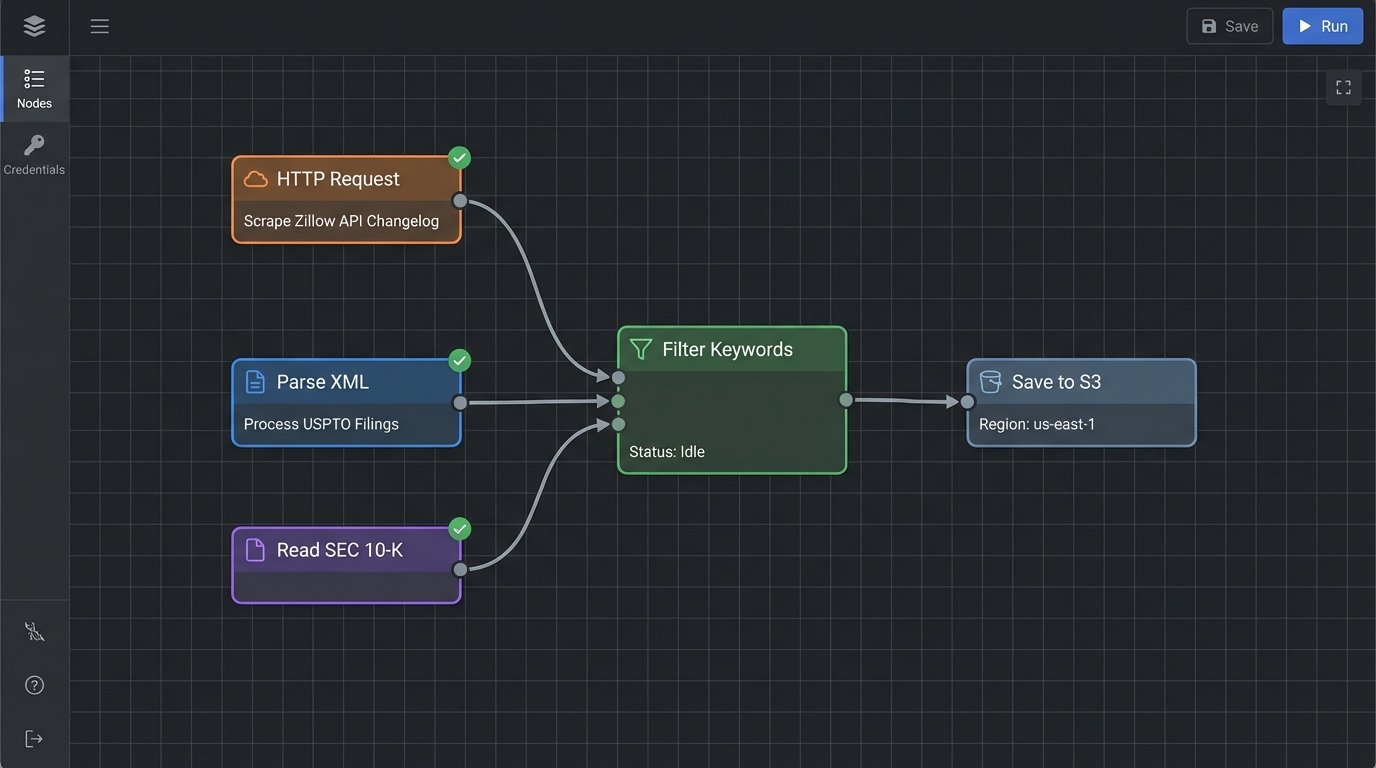Open the Credentials sidebar tab
1376x768 pixels.
[x=34, y=155]
